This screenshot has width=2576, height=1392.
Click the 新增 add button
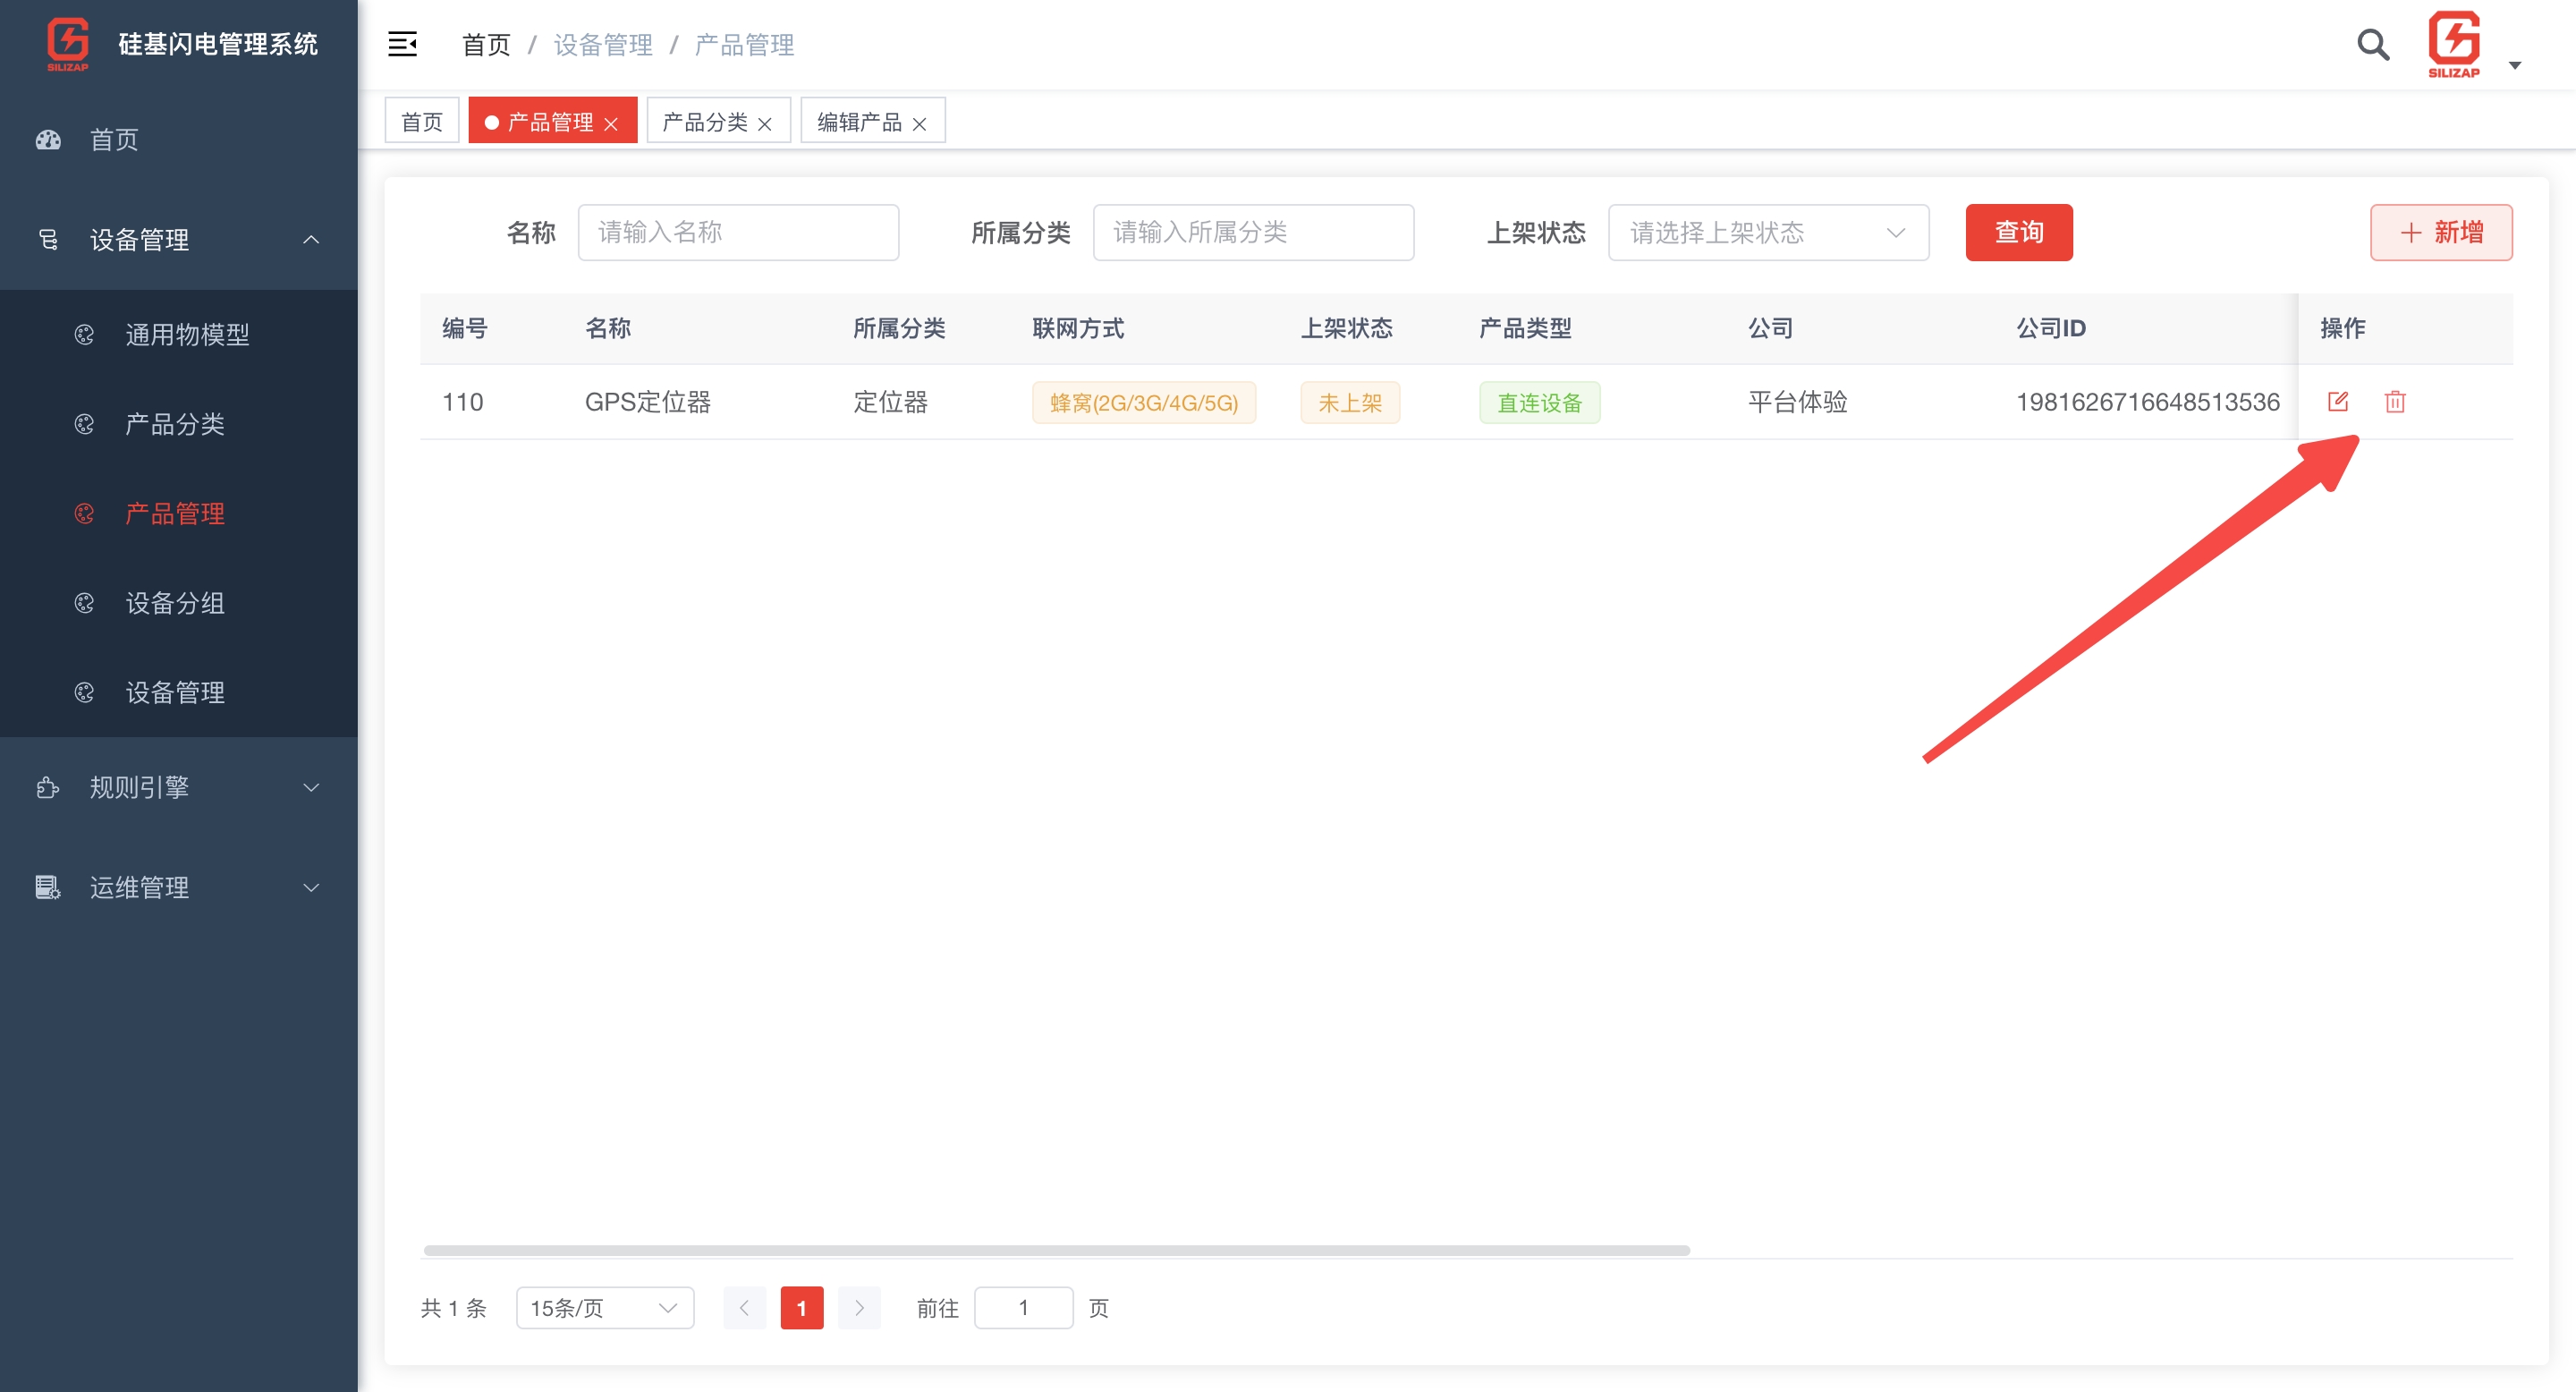click(2441, 232)
